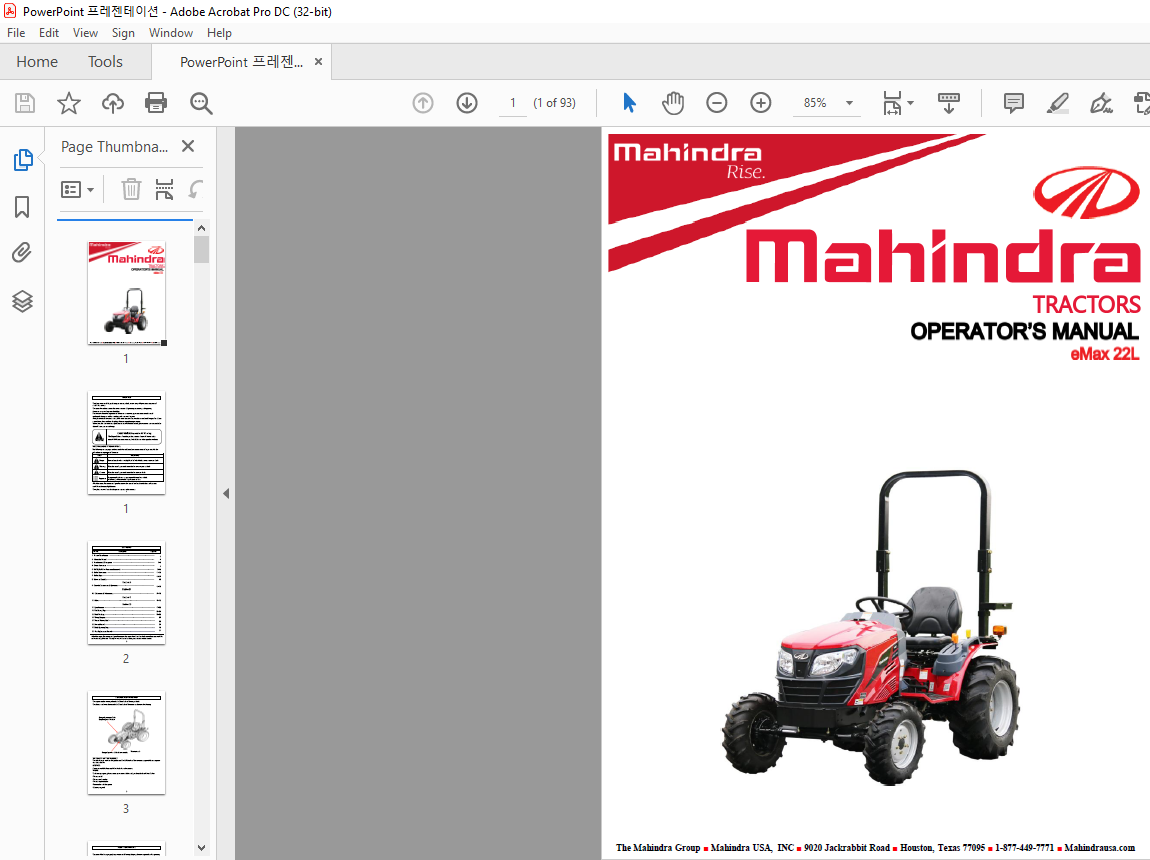Open the Edit menu
Image resolution: width=1150 pixels, height=860 pixels.
click(49, 33)
